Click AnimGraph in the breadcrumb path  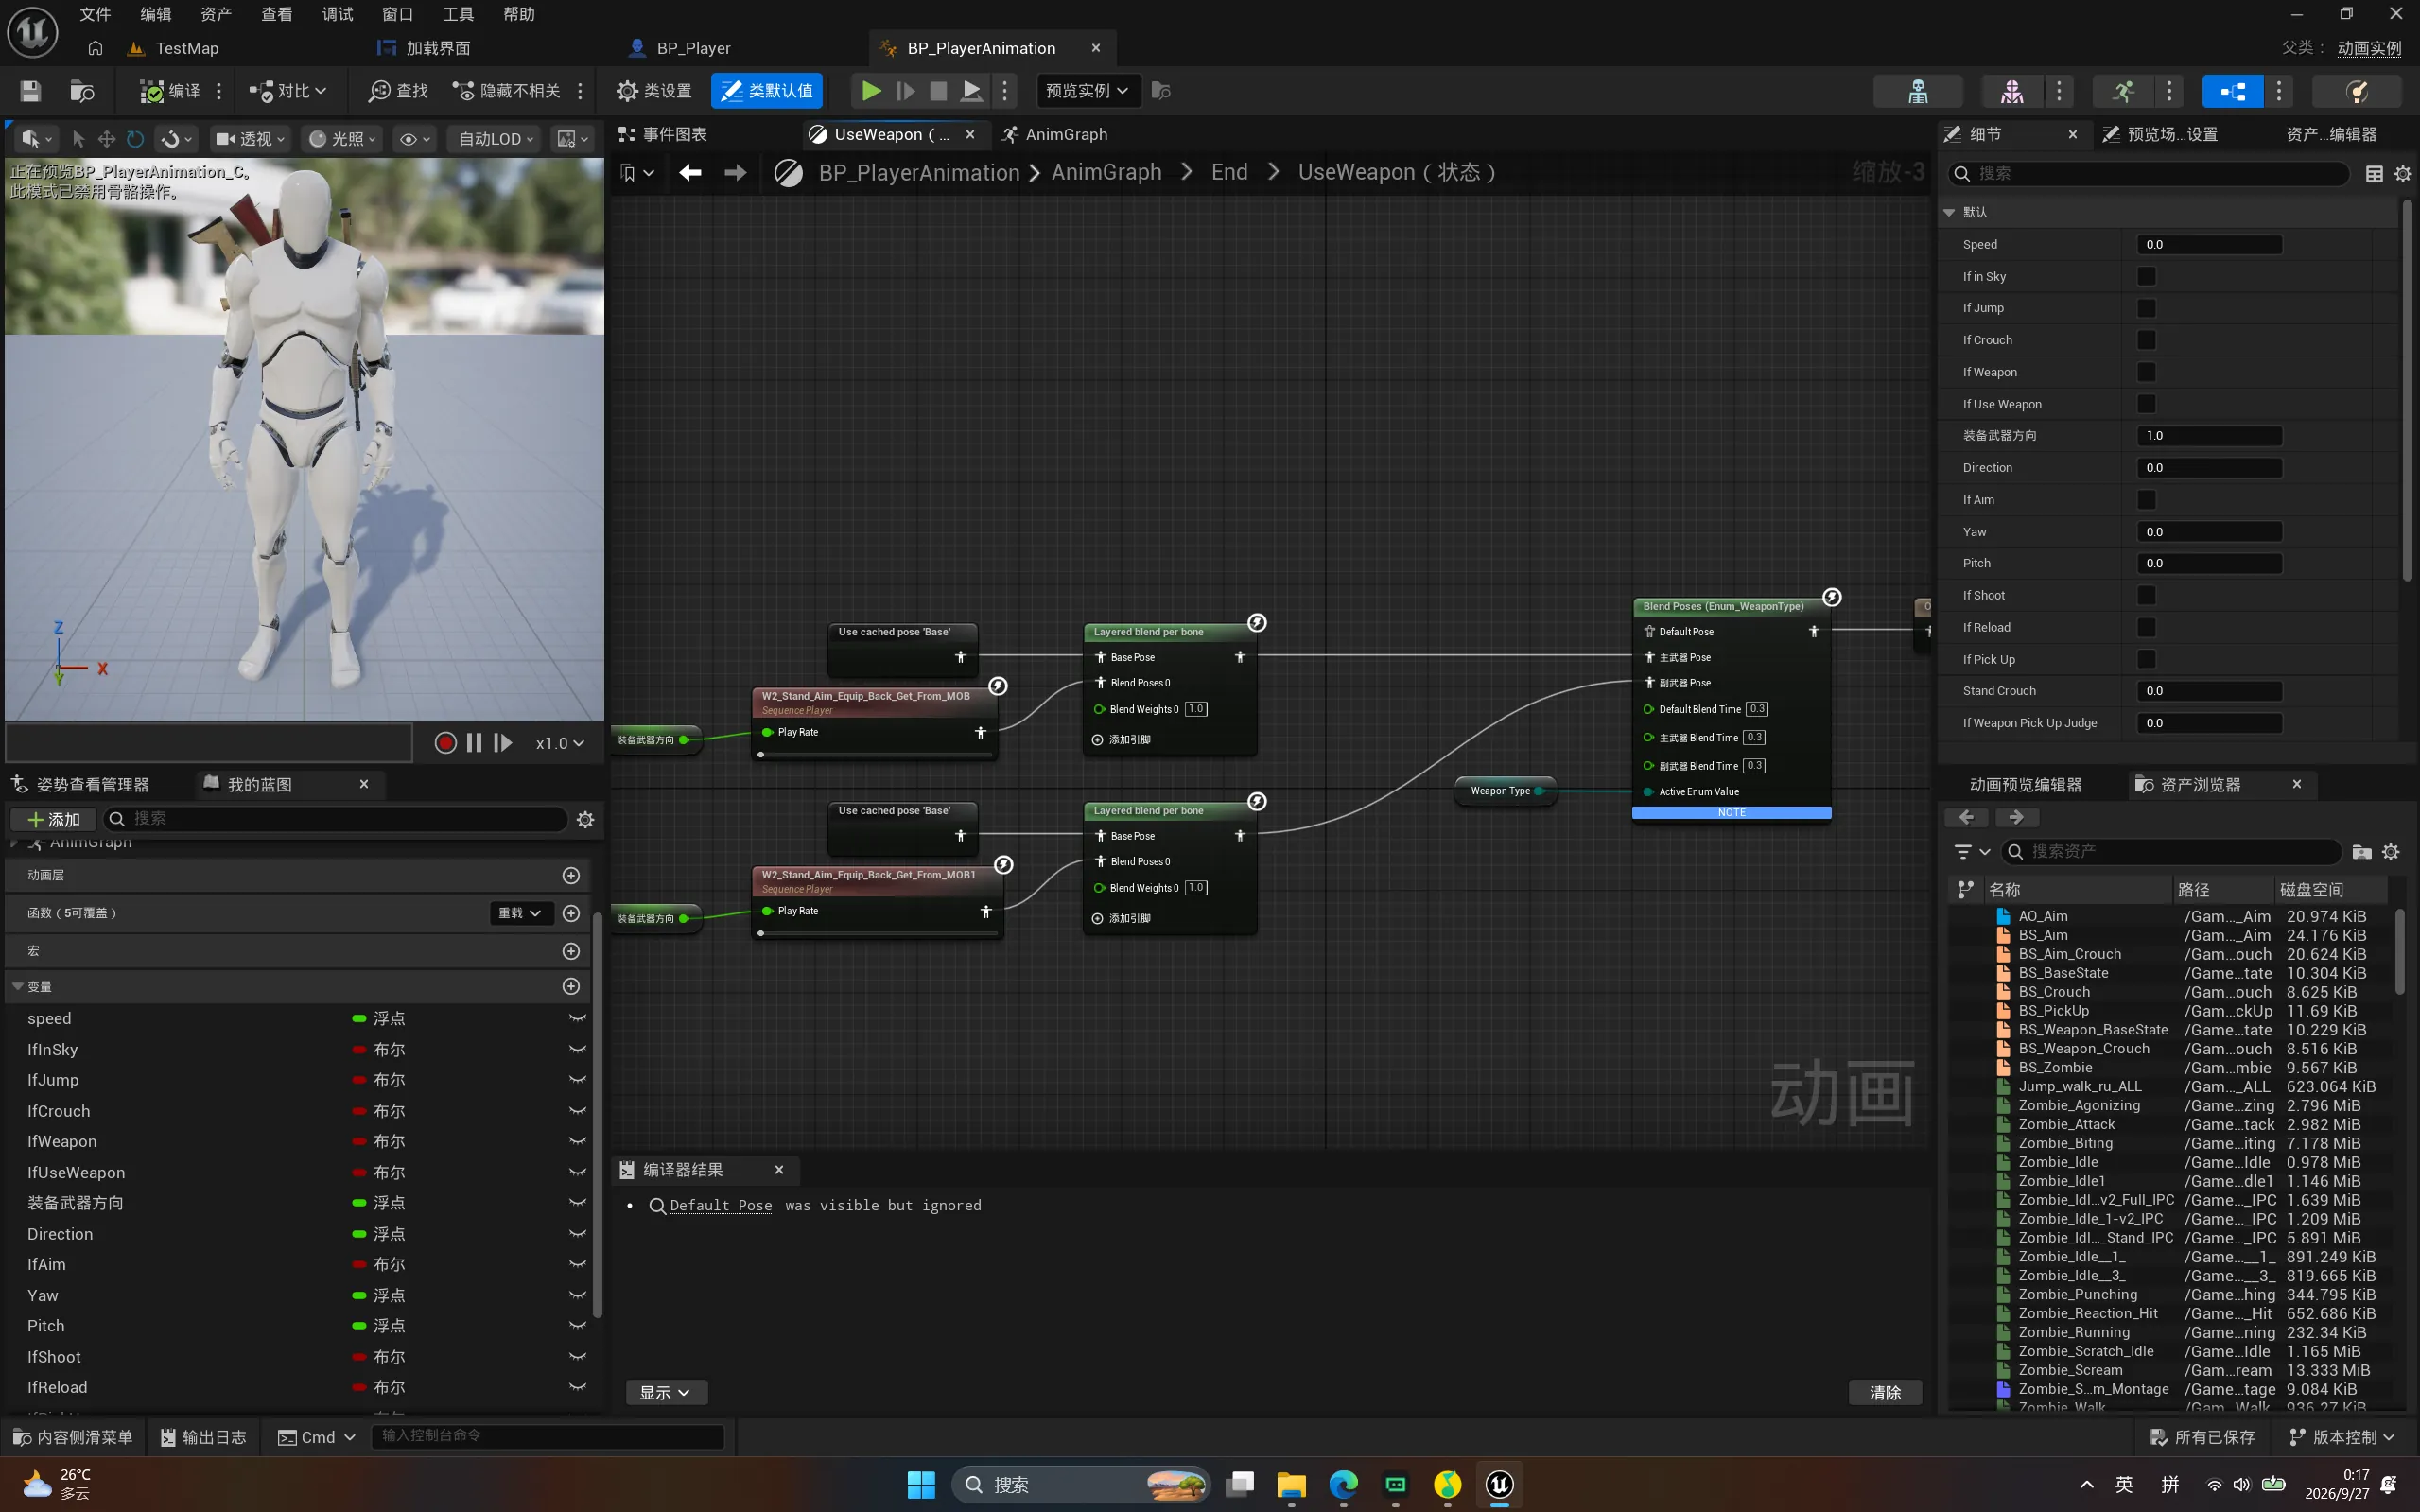(x=1106, y=173)
